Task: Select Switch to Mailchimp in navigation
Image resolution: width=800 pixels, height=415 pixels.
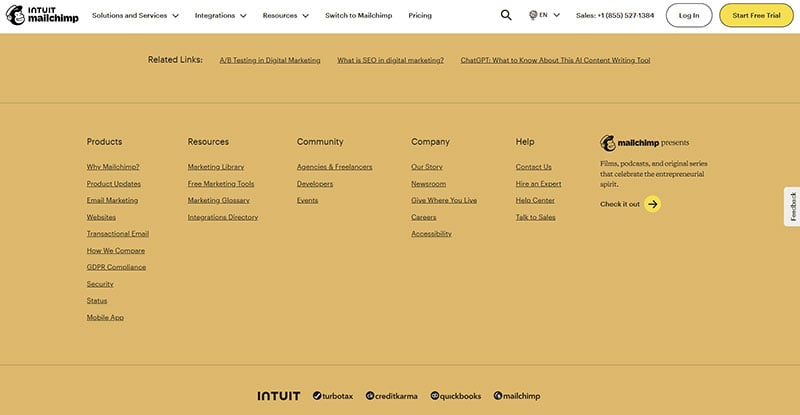Action: click(358, 16)
